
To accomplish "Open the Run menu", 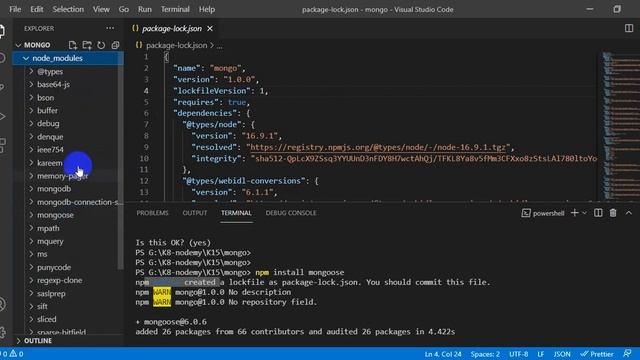I will (x=144, y=9).
